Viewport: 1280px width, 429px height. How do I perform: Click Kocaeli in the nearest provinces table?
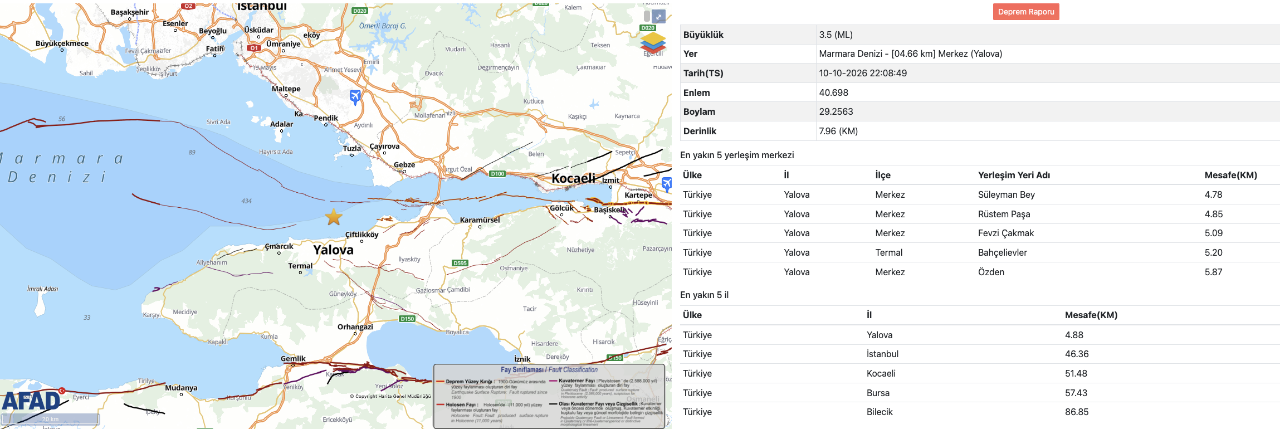click(x=882, y=373)
